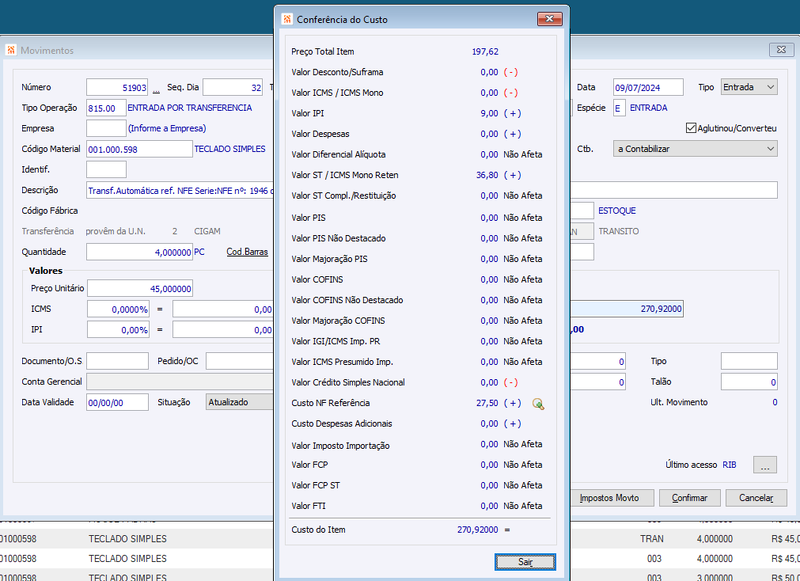Click the ellipsis button beside Último acesso
This screenshot has width=800, height=581.
(x=765, y=465)
